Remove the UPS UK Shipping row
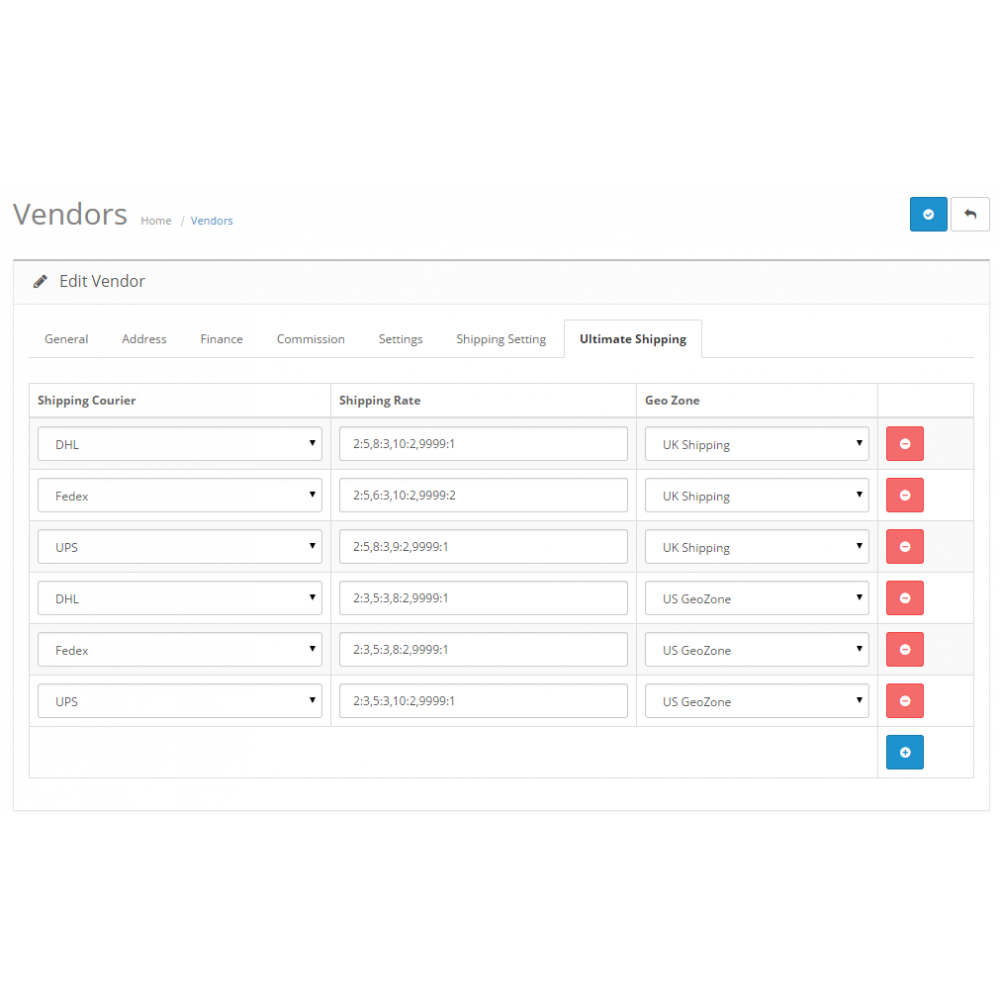The image size is (1000, 1000). [x=904, y=546]
